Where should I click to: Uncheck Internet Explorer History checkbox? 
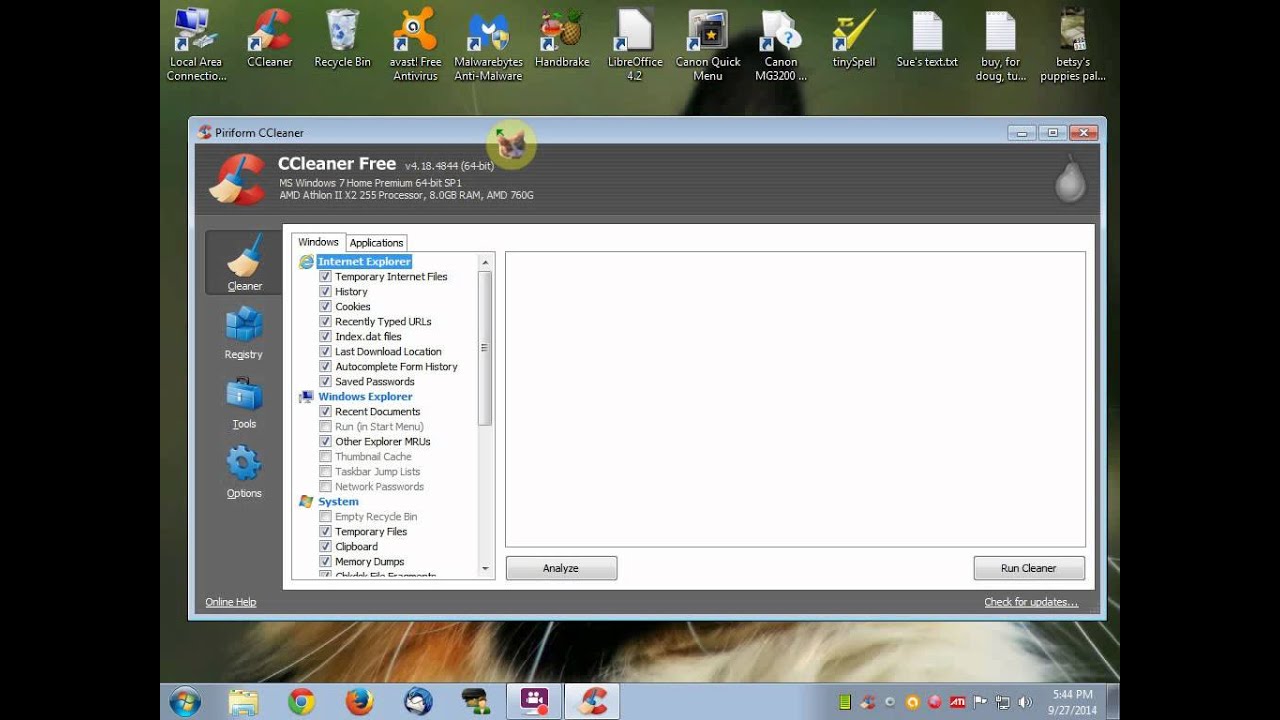point(325,292)
